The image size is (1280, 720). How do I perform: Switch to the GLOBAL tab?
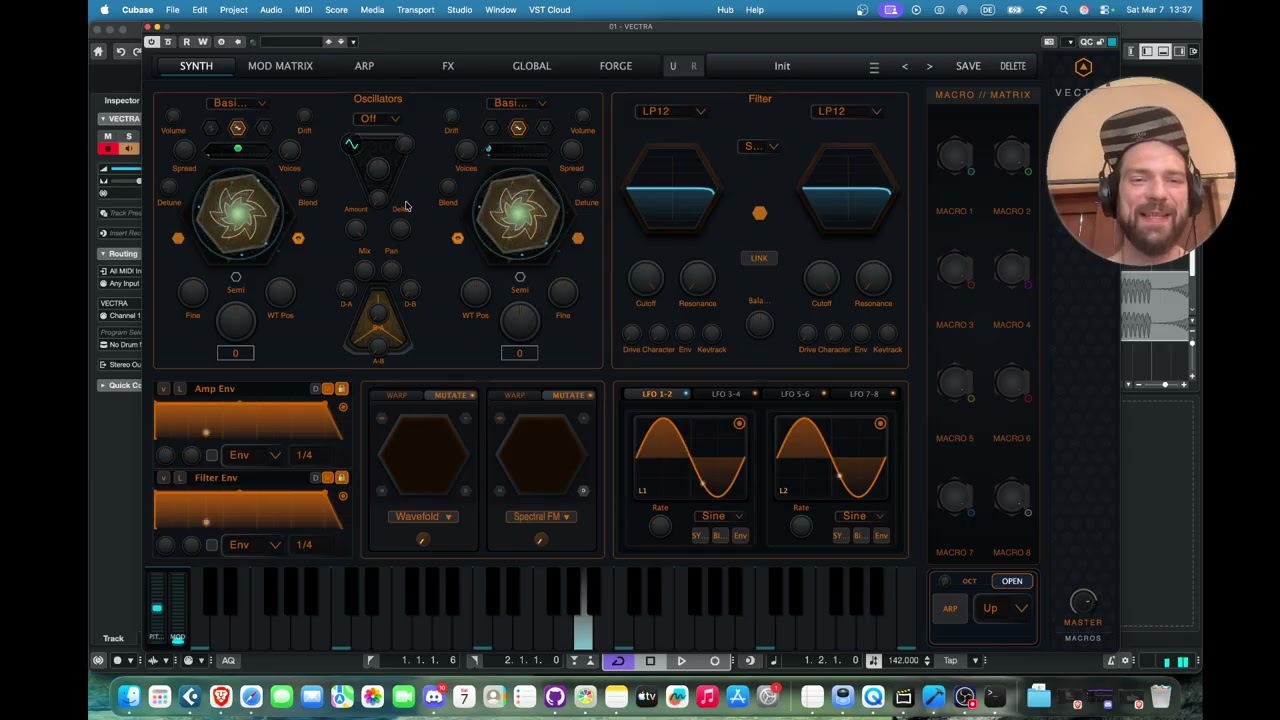[532, 66]
